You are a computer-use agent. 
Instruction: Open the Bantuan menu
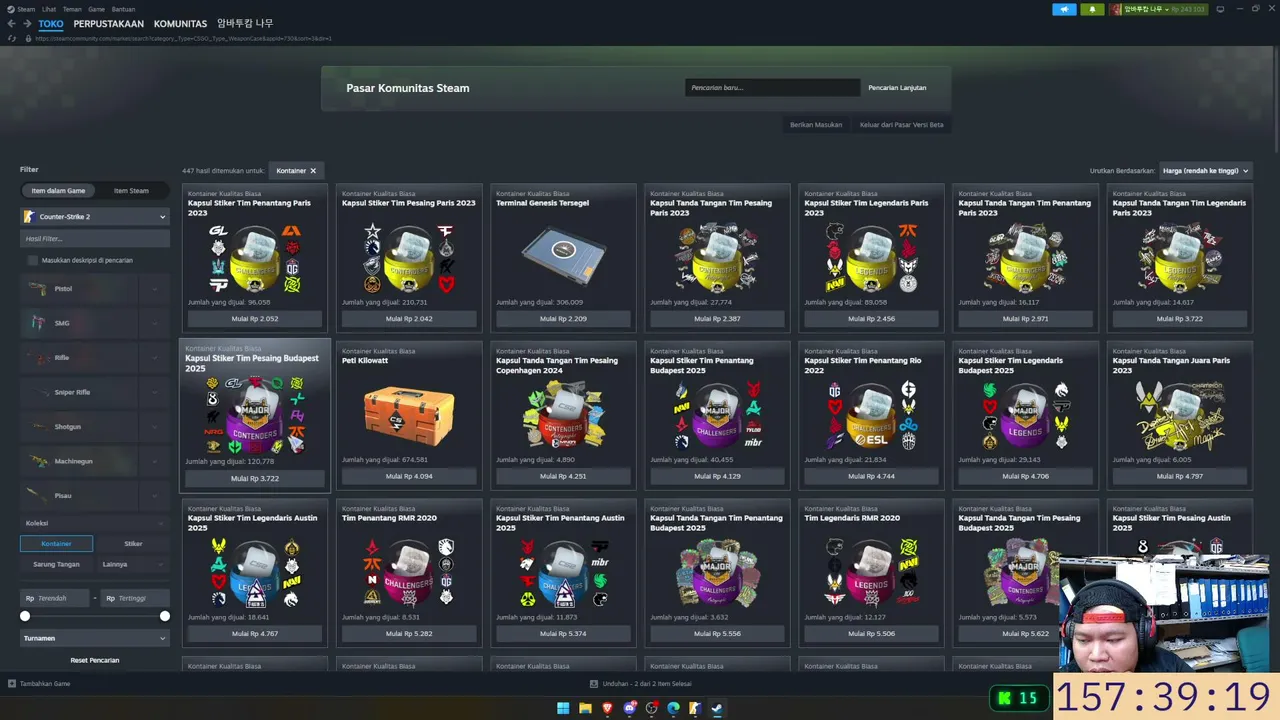pos(123,9)
